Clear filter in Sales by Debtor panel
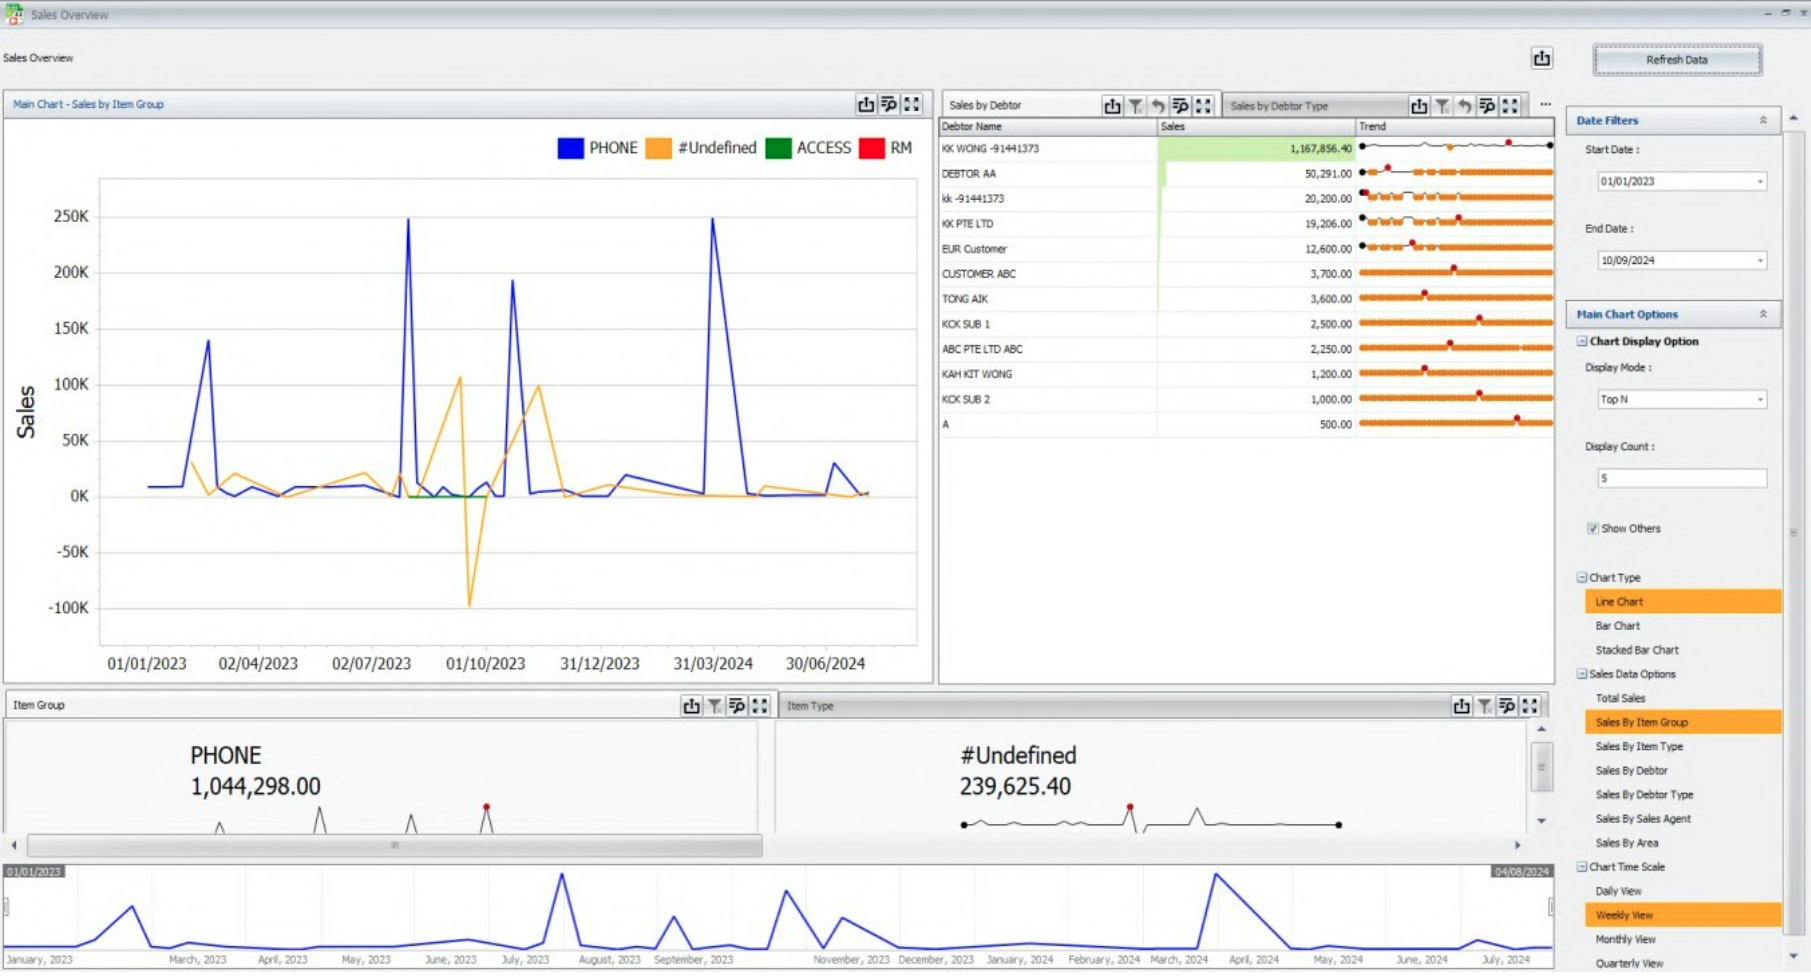 tap(1135, 106)
